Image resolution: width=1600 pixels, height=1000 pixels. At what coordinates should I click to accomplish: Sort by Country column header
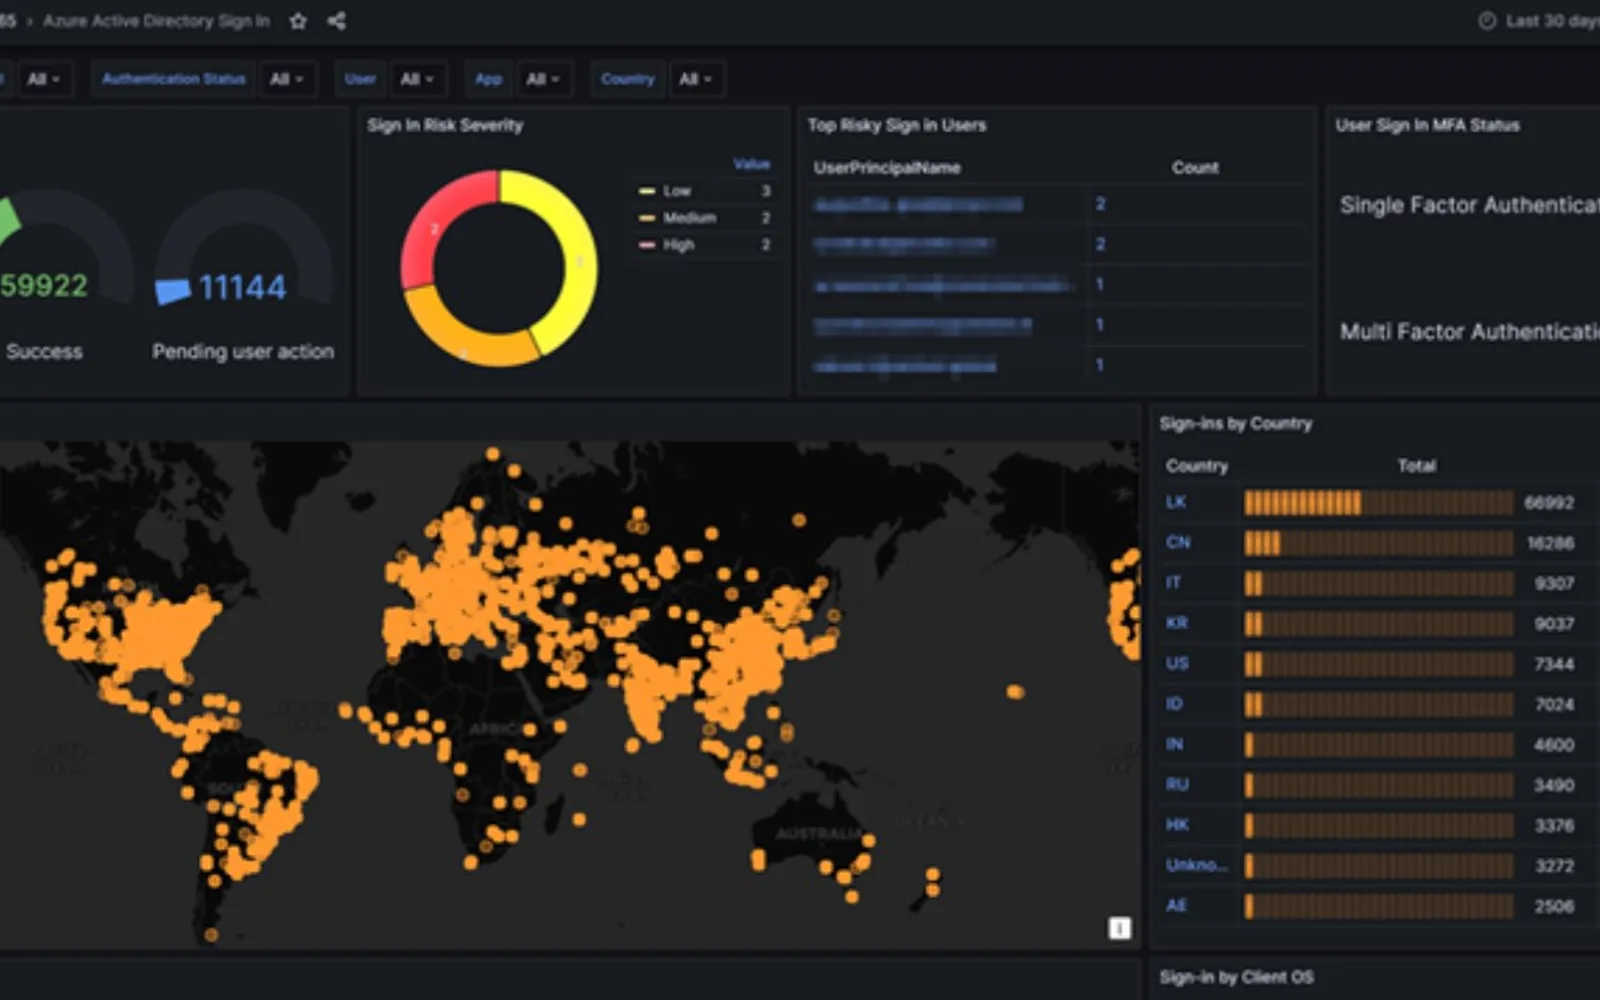(x=1196, y=466)
